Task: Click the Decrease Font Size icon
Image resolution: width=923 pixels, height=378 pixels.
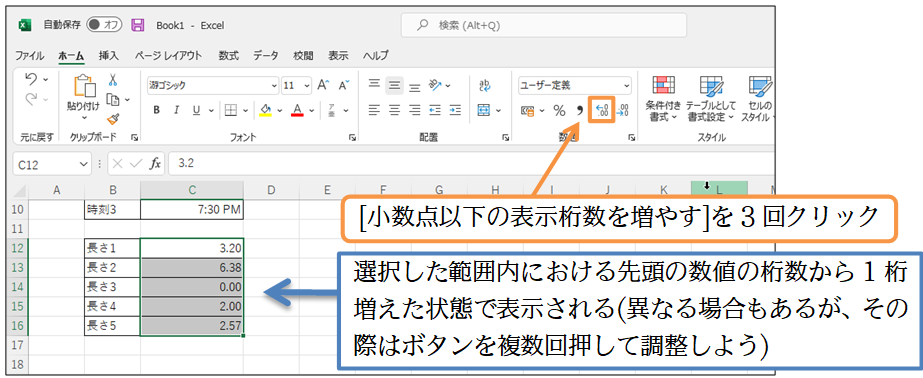Action: click(345, 85)
